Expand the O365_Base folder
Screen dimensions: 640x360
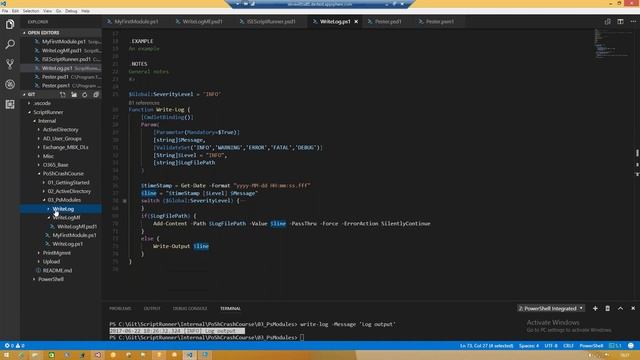(x=56, y=165)
